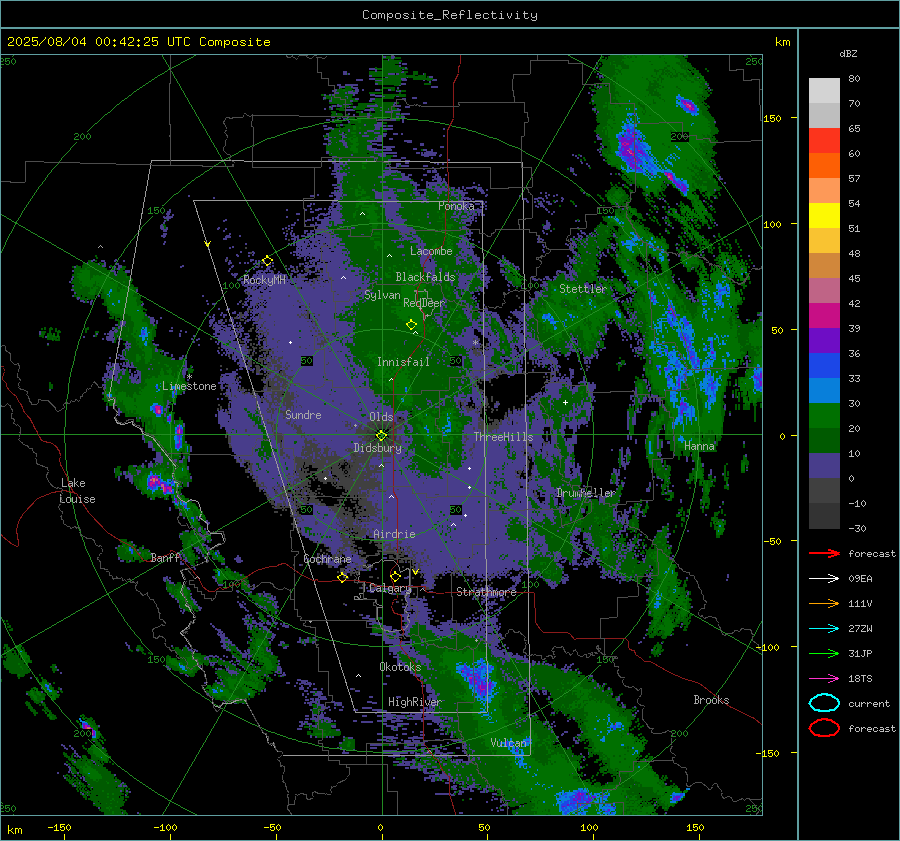Viewport: 900px width, 841px height.
Task: Click the 'Olds' map label
Action: [x=381, y=417]
